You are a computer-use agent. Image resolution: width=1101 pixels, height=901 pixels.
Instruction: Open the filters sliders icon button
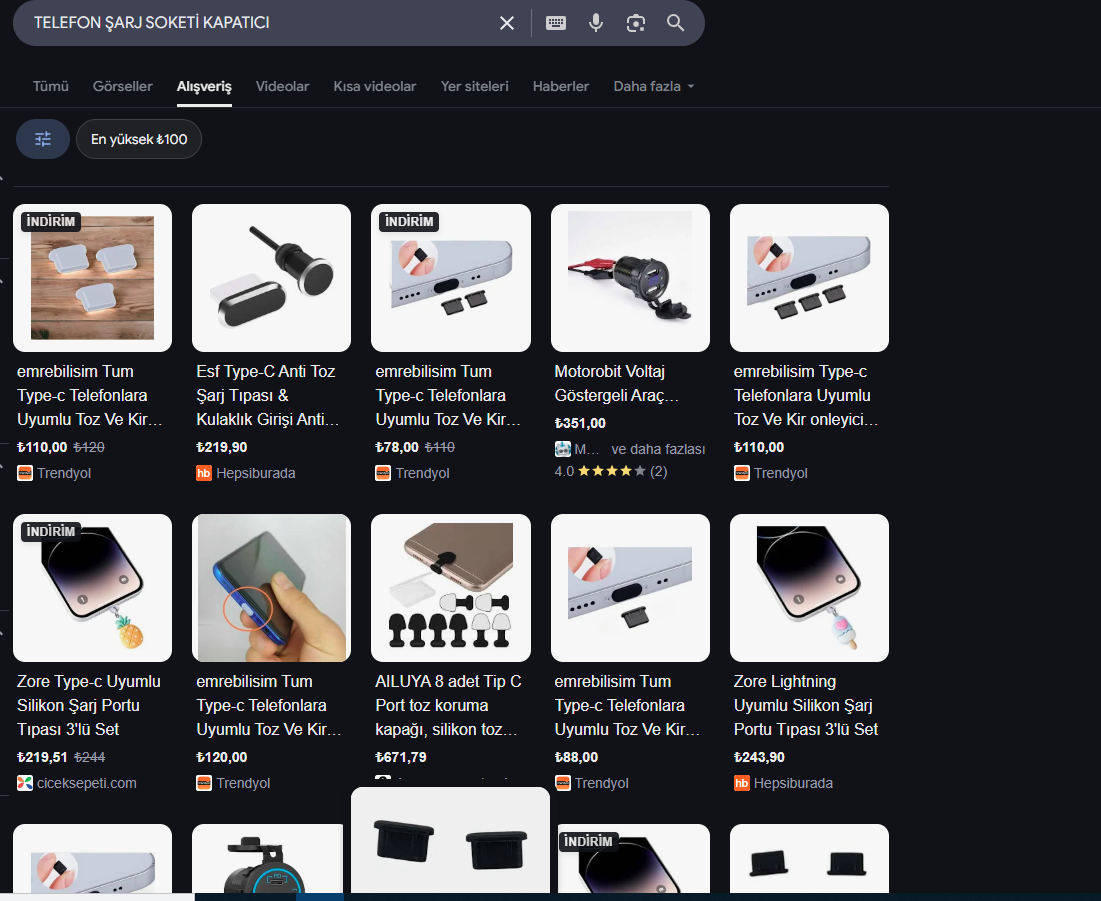coord(43,139)
